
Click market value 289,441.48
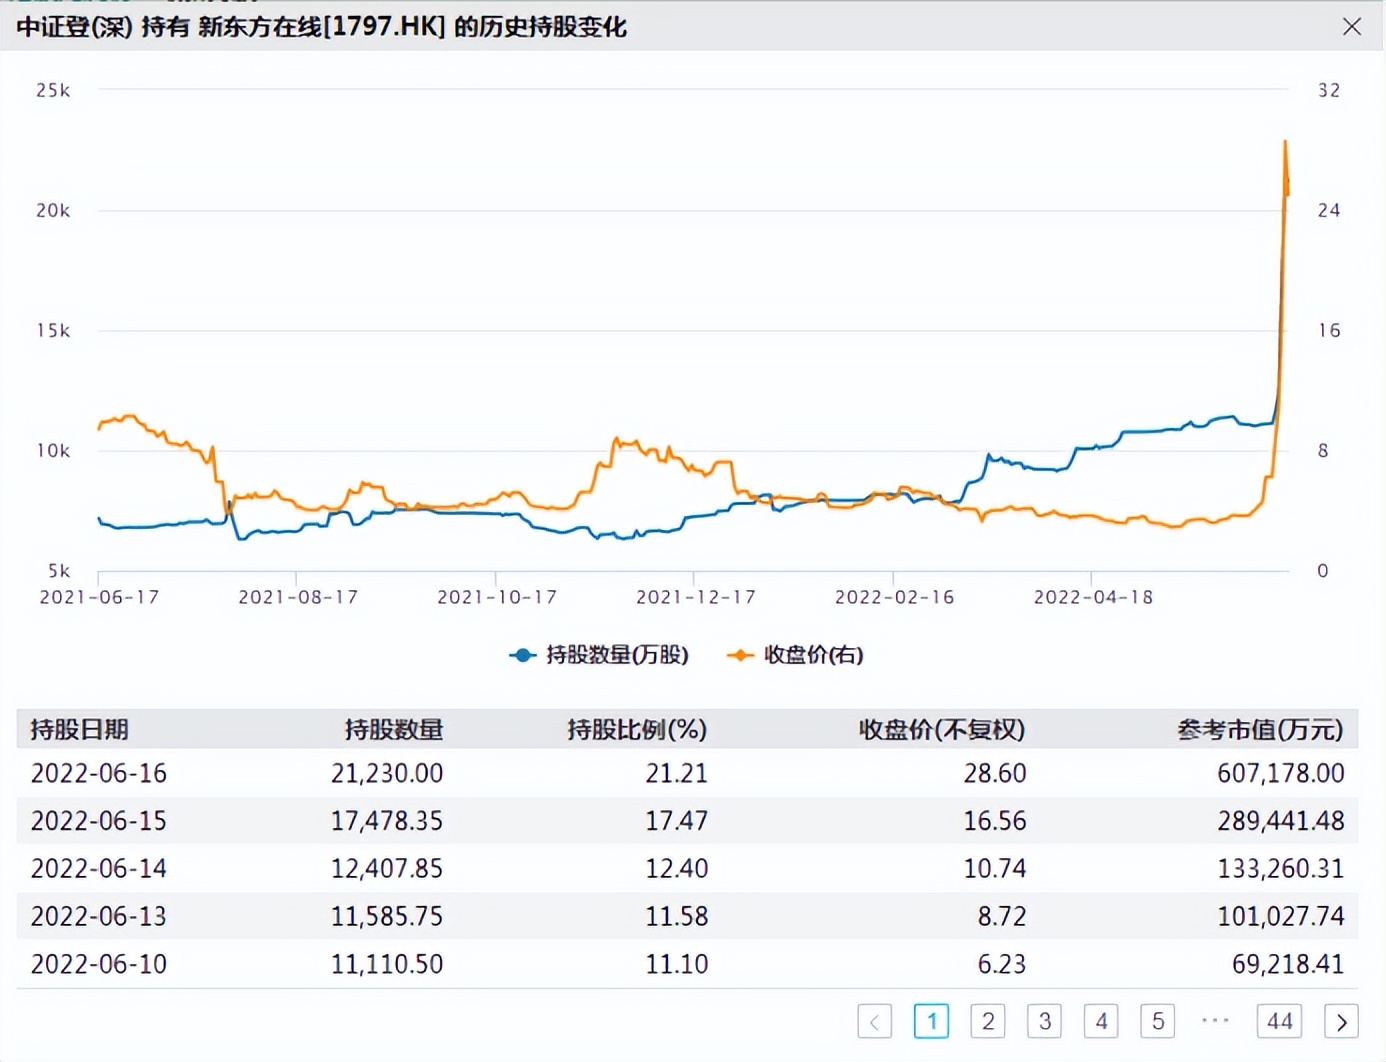pyautogui.click(x=1281, y=821)
